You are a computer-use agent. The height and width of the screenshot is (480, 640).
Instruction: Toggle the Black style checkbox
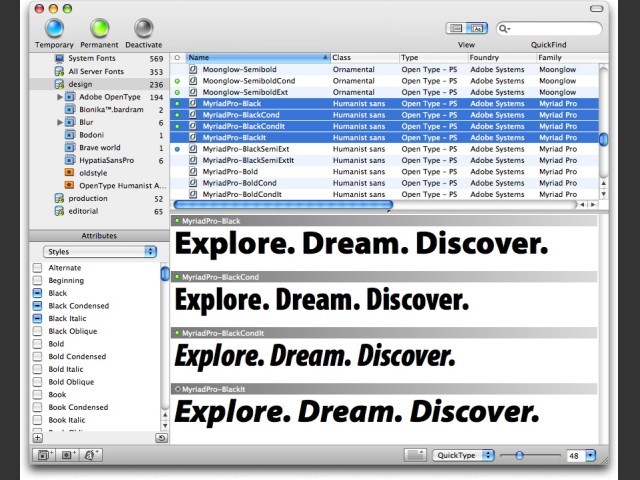[38, 293]
